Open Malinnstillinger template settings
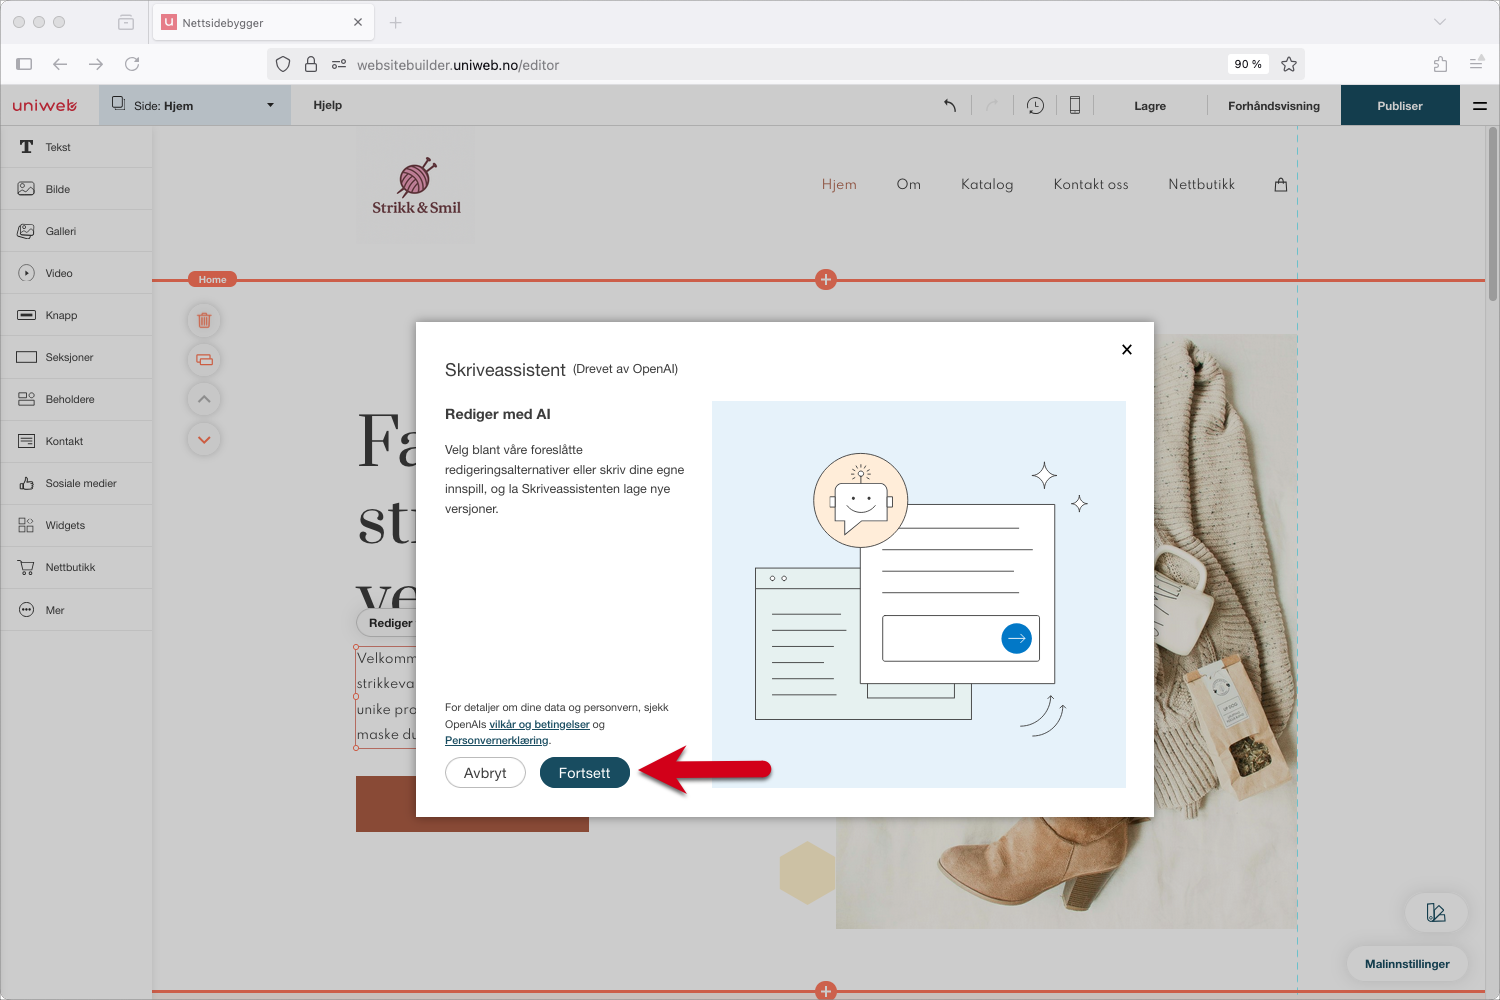The height and width of the screenshot is (1000, 1500). click(x=1407, y=964)
